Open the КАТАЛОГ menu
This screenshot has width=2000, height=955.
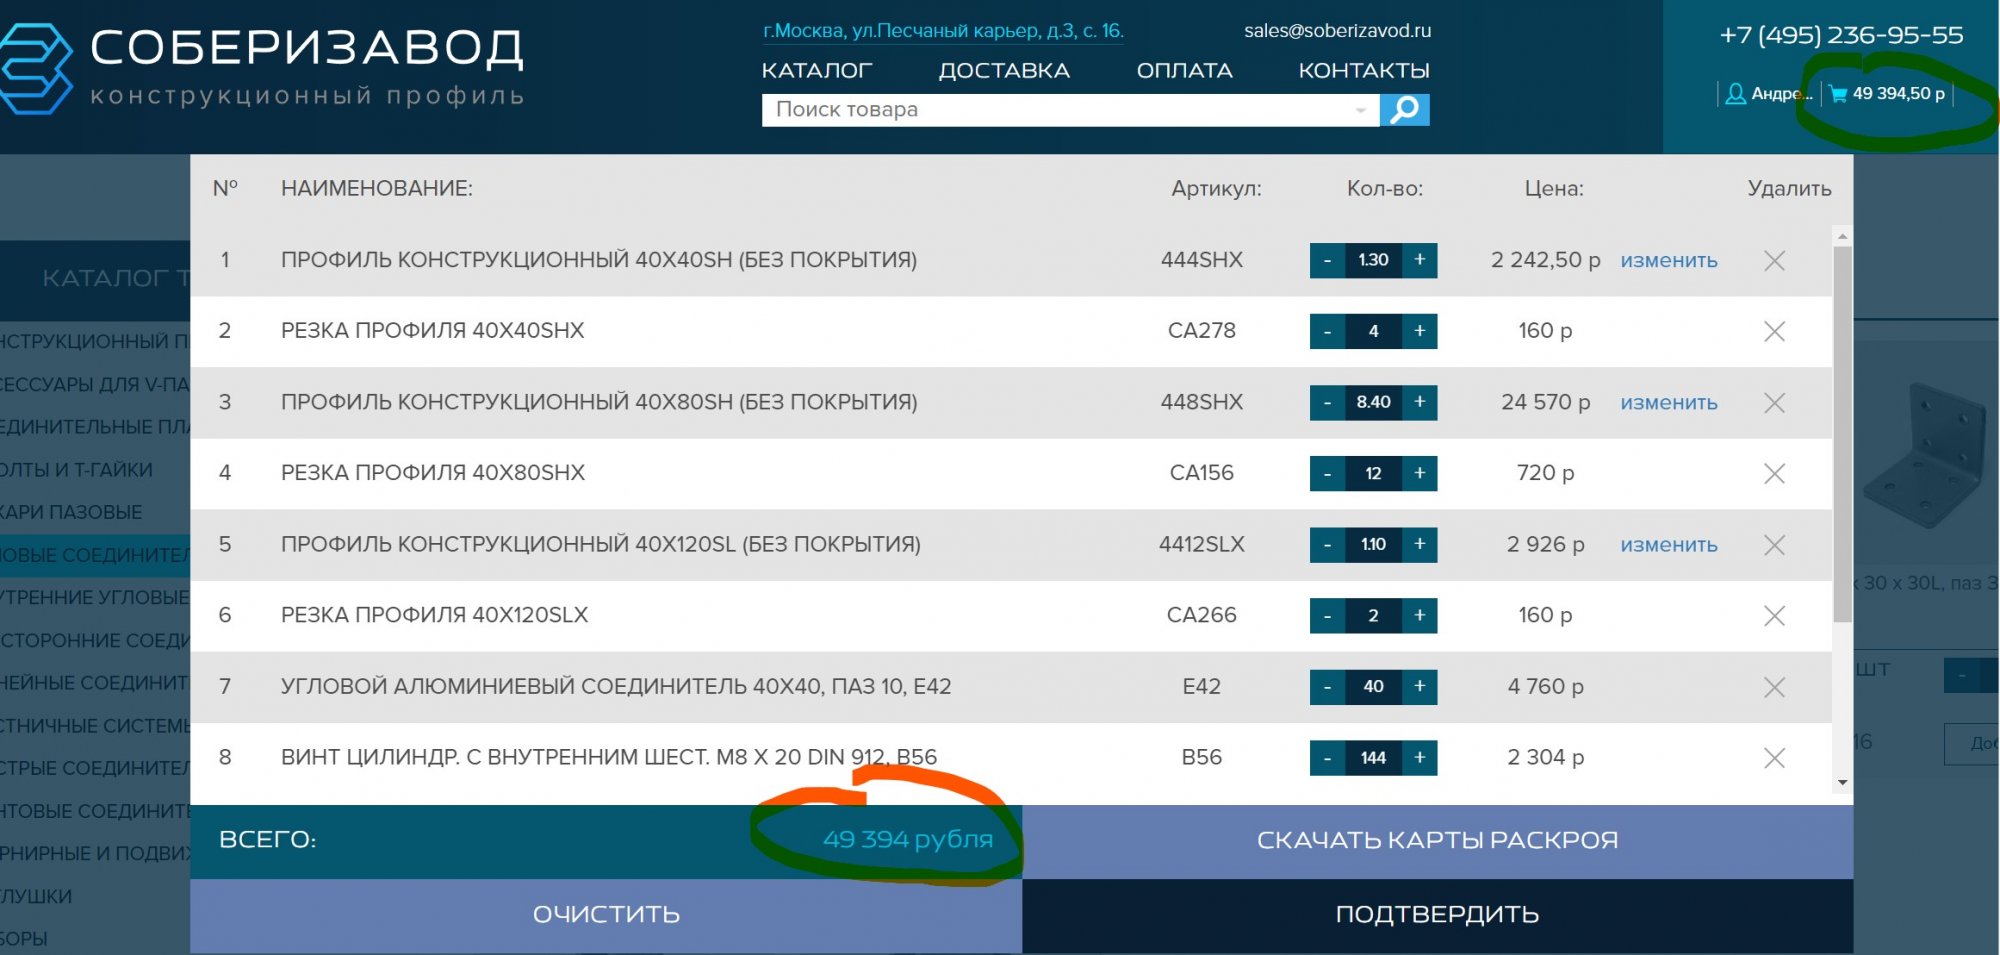pyautogui.click(x=816, y=71)
